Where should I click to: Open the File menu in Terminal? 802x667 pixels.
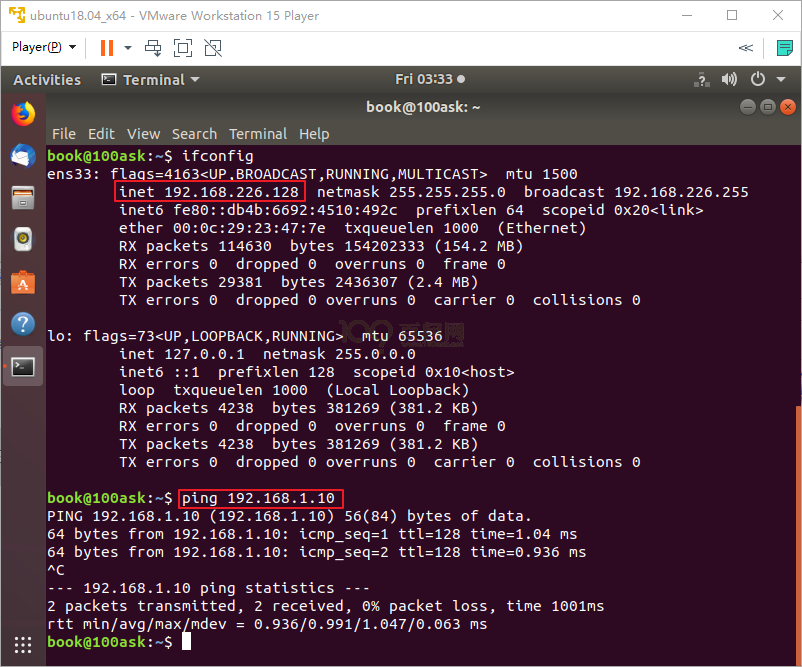click(x=63, y=134)
